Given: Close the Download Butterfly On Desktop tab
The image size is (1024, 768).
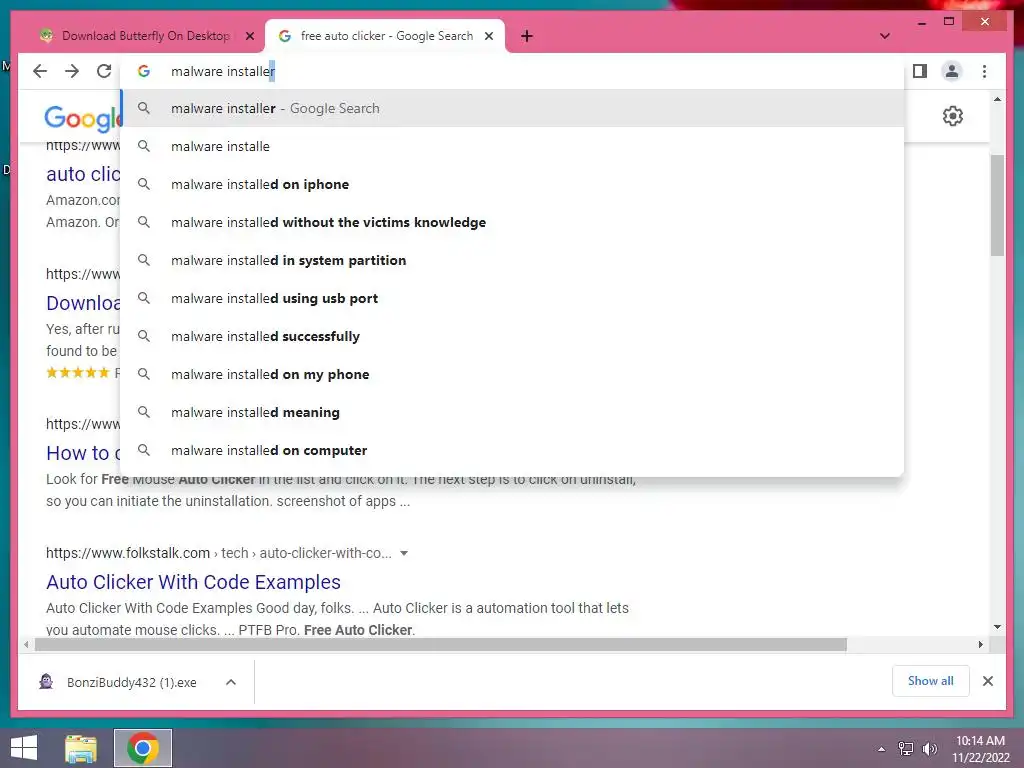Looking at the screenshot, I should coord(249,36).
